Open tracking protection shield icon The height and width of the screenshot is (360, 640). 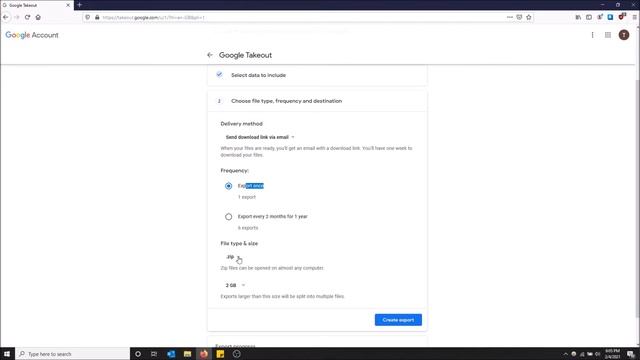[88, 17]
